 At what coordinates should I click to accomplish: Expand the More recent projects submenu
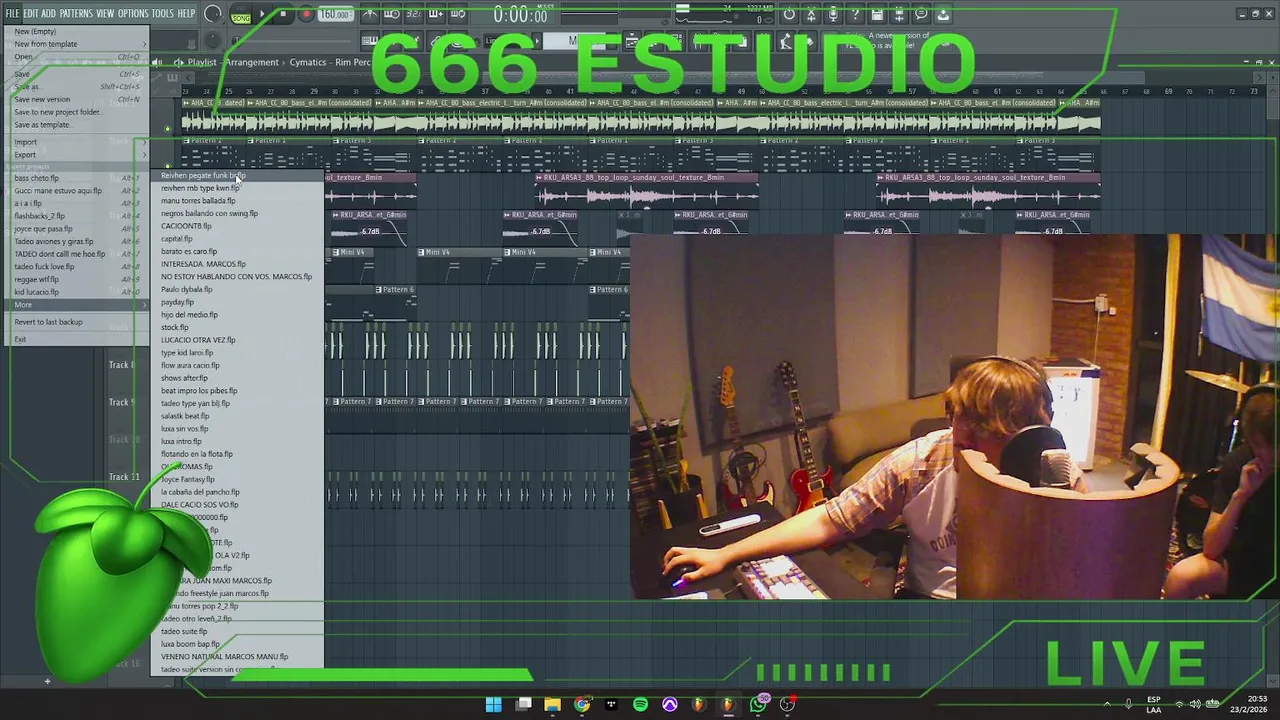76,305
